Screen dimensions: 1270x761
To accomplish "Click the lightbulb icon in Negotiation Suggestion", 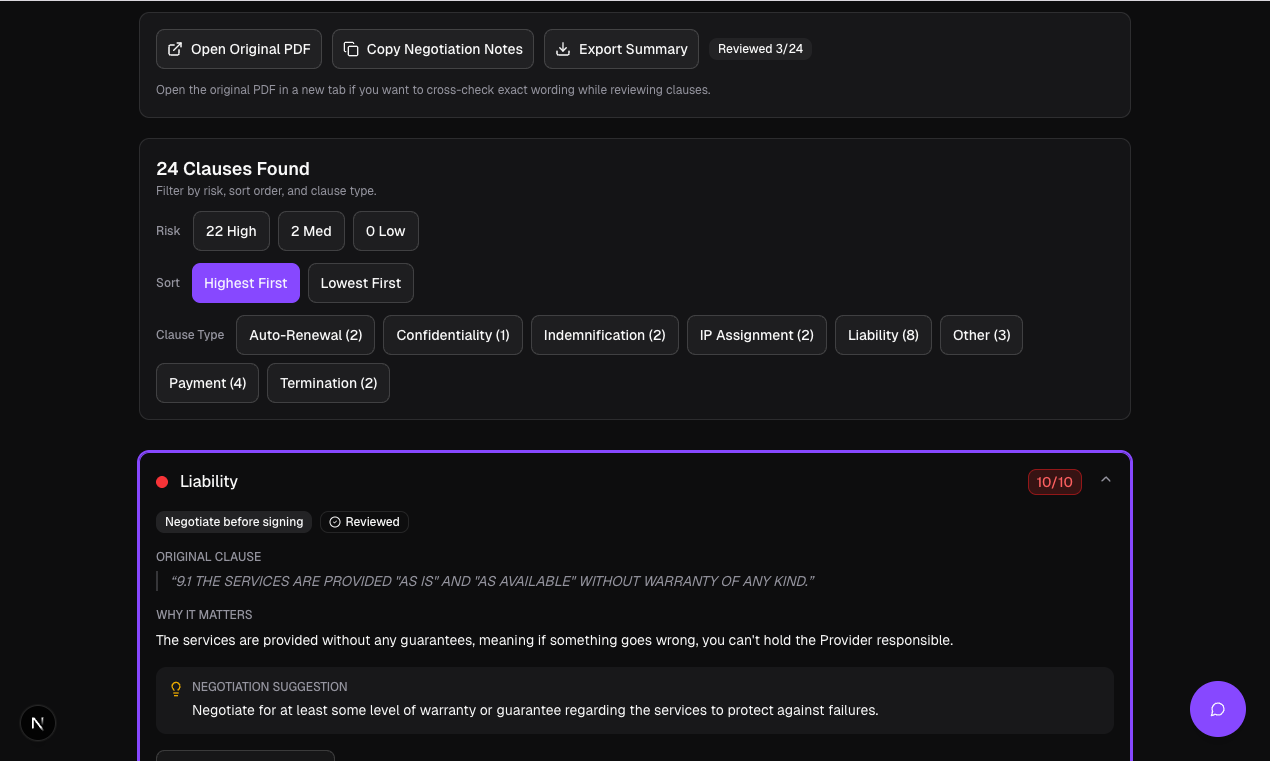I will (x=176, y=688).
